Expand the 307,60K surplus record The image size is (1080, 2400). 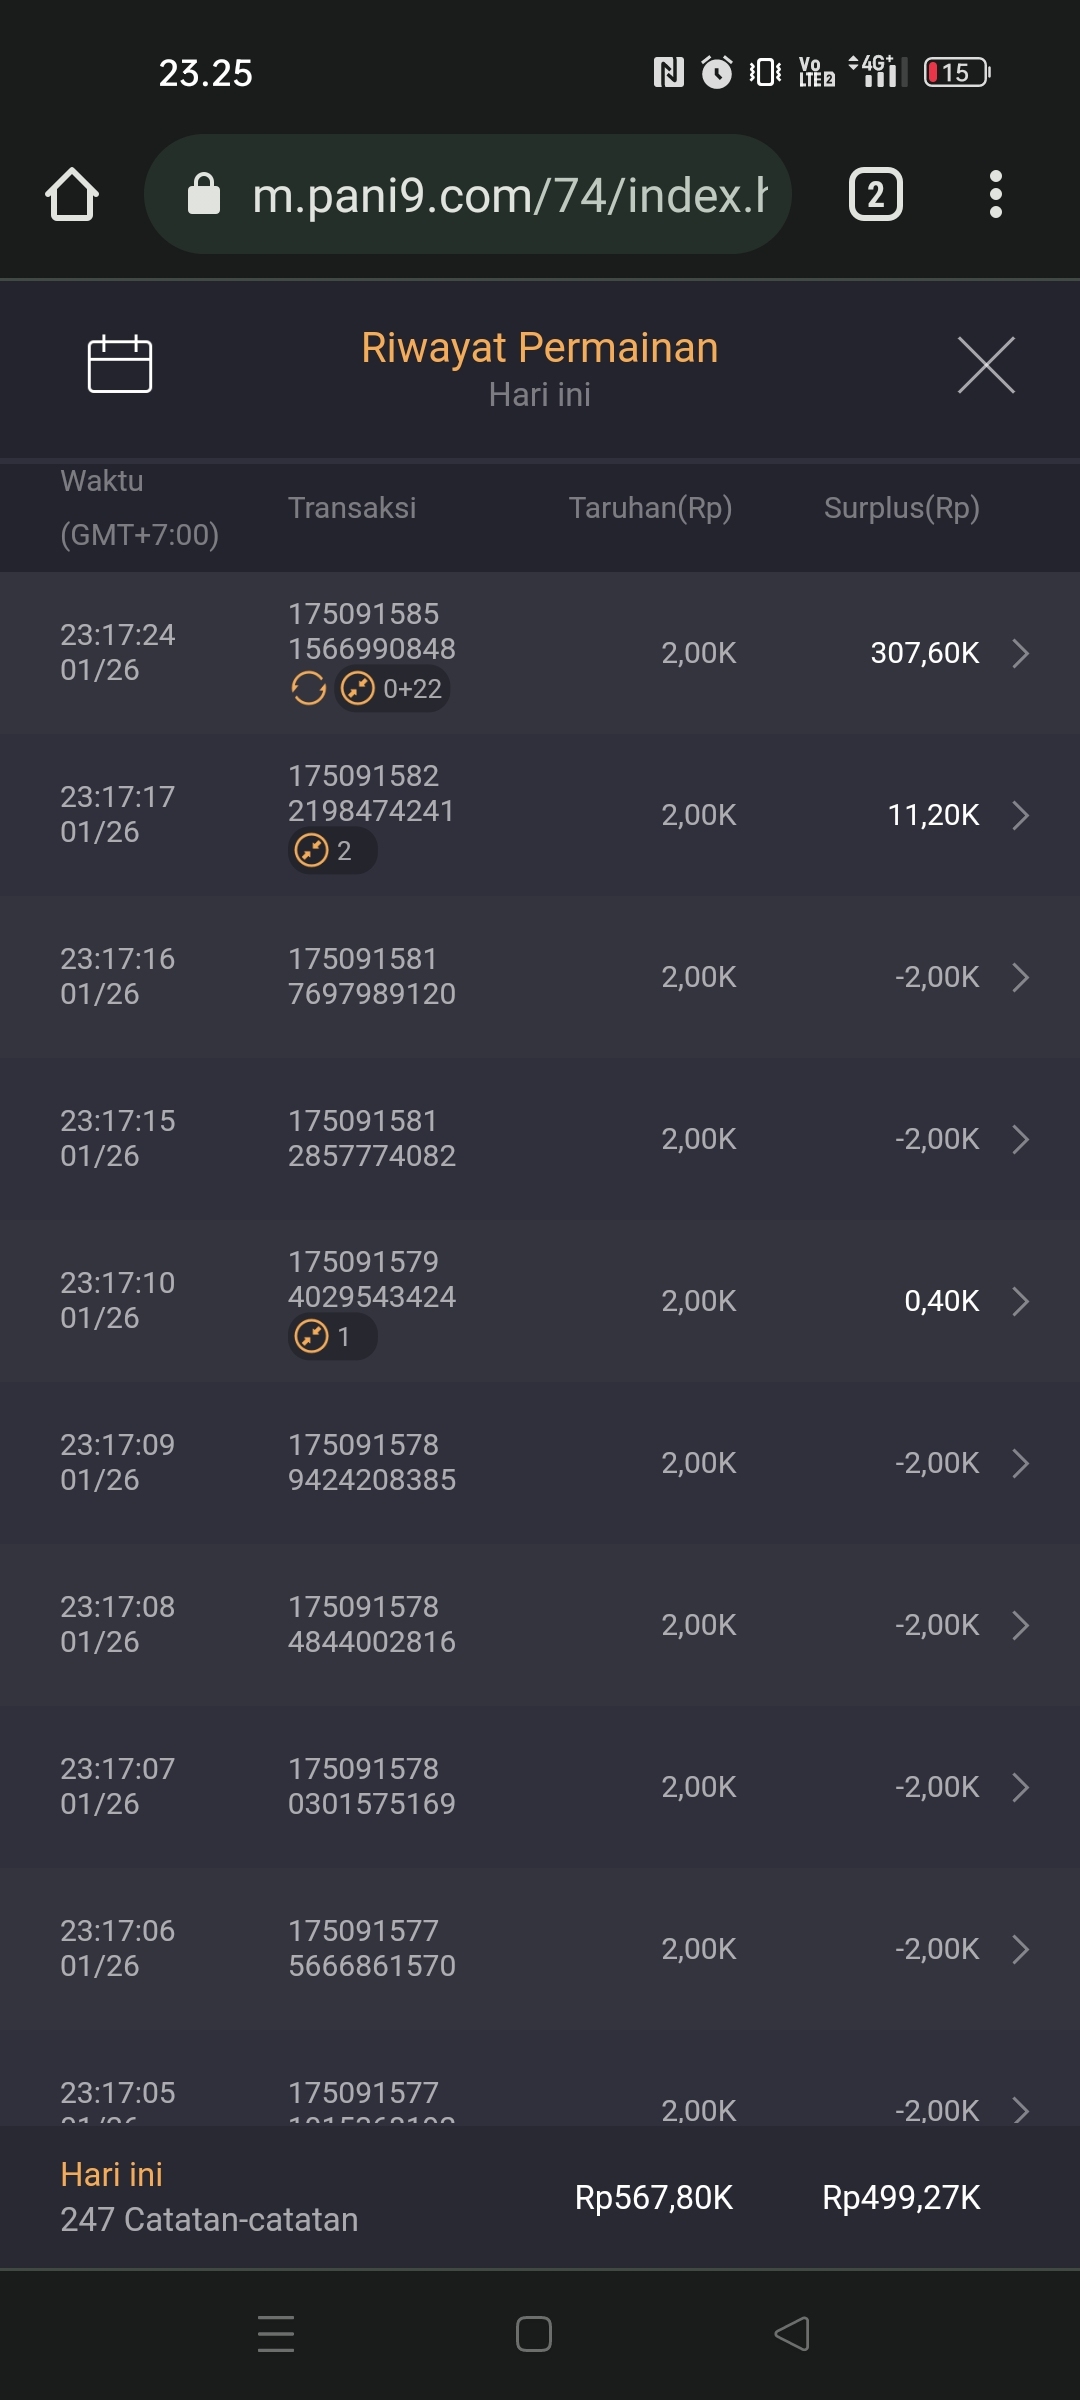[1020, 653]
